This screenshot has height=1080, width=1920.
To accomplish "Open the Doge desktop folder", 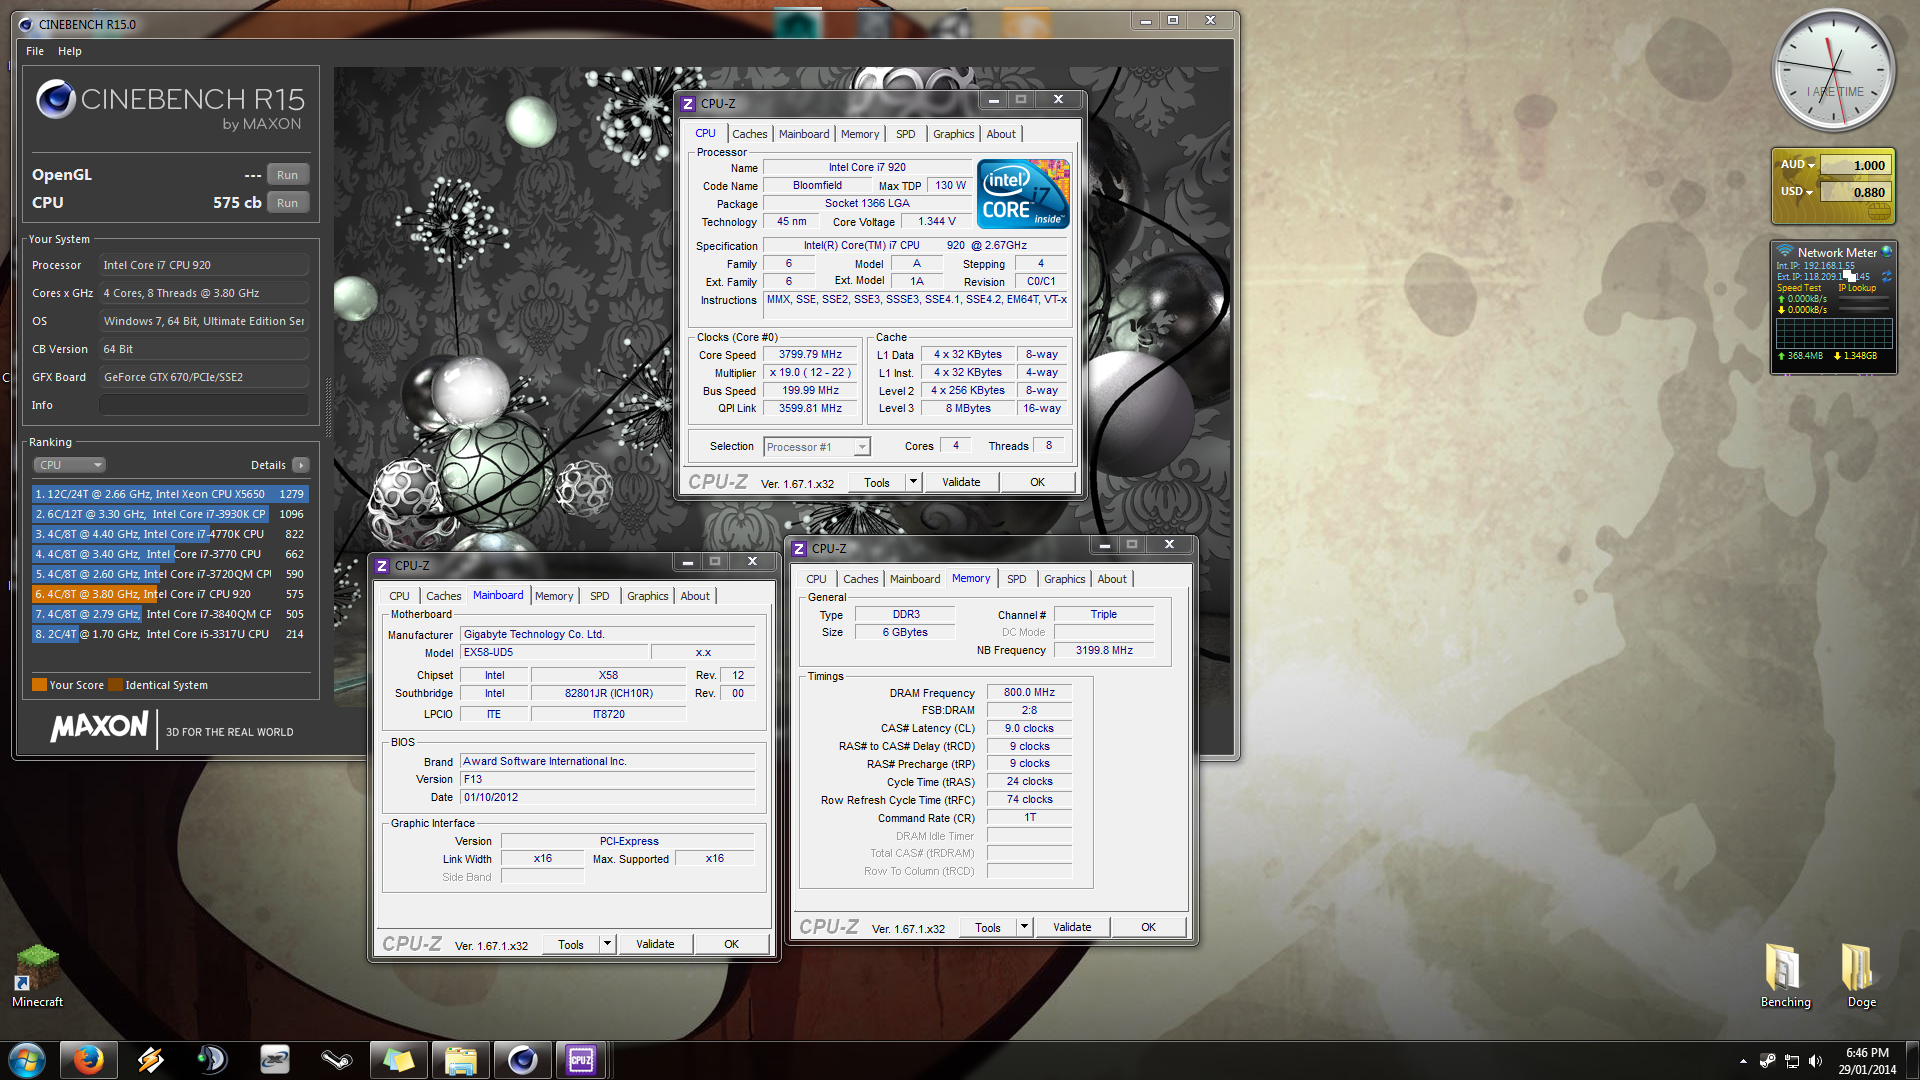I will pos(1861,976).
